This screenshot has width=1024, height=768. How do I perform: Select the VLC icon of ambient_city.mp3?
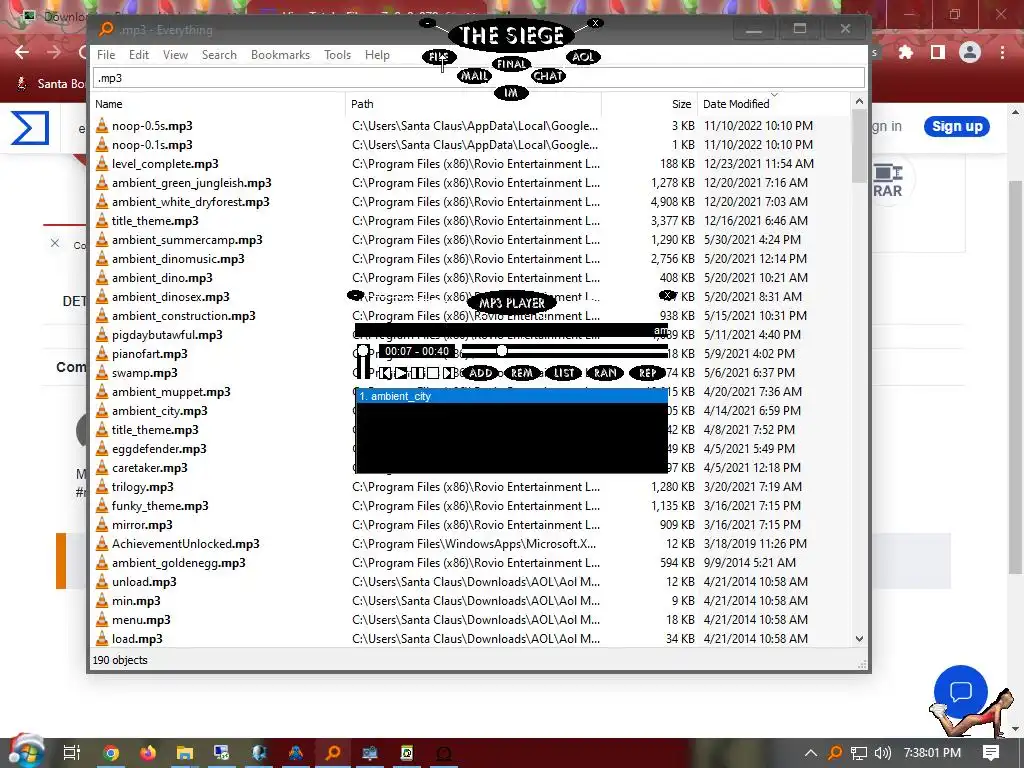(x=102, y=411)
